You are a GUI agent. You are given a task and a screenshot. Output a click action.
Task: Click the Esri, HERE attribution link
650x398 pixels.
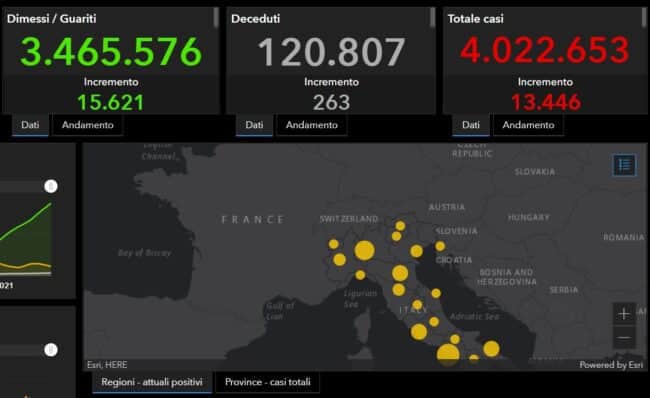pos(107,365)
